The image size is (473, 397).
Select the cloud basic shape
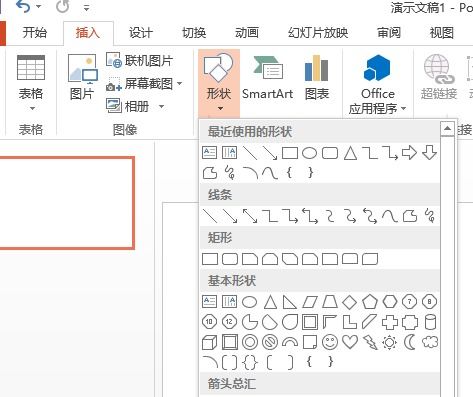[430, 342]
